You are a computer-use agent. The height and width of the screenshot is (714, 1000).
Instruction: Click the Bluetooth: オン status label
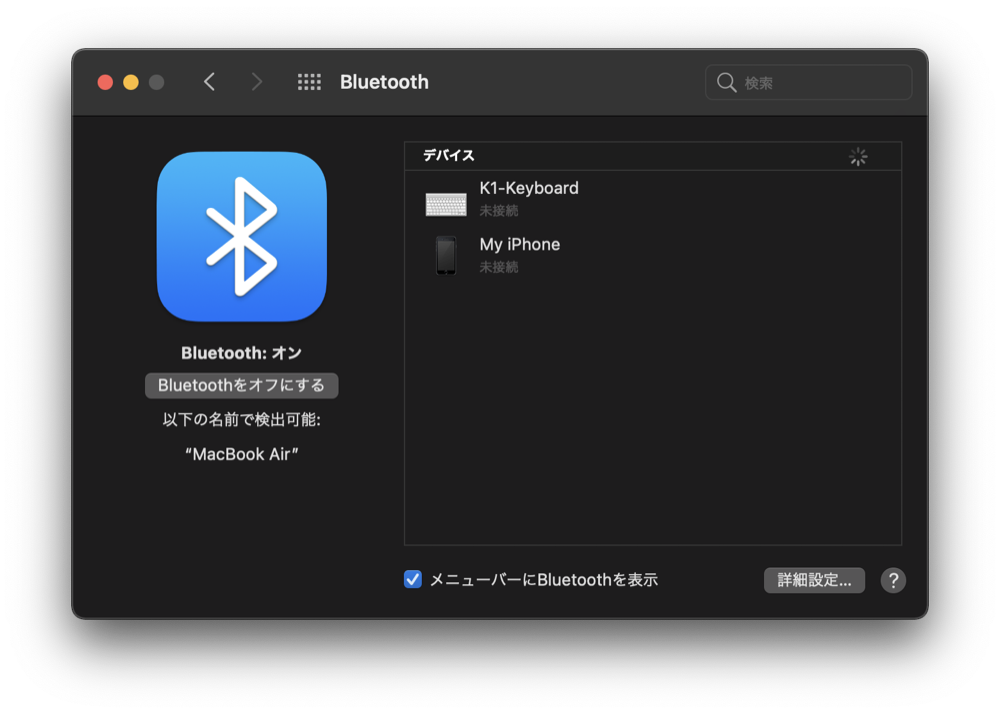point(242,353)
